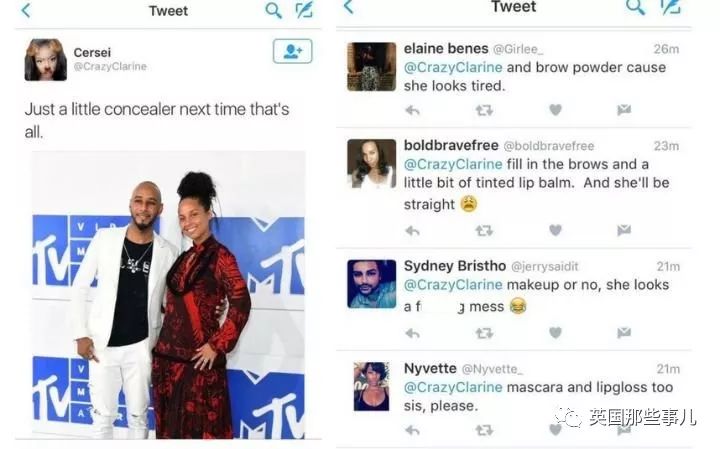This screenshot has width=720, height=449.
Task: Compose new tweet from left header icon
Action: point(304,10)
